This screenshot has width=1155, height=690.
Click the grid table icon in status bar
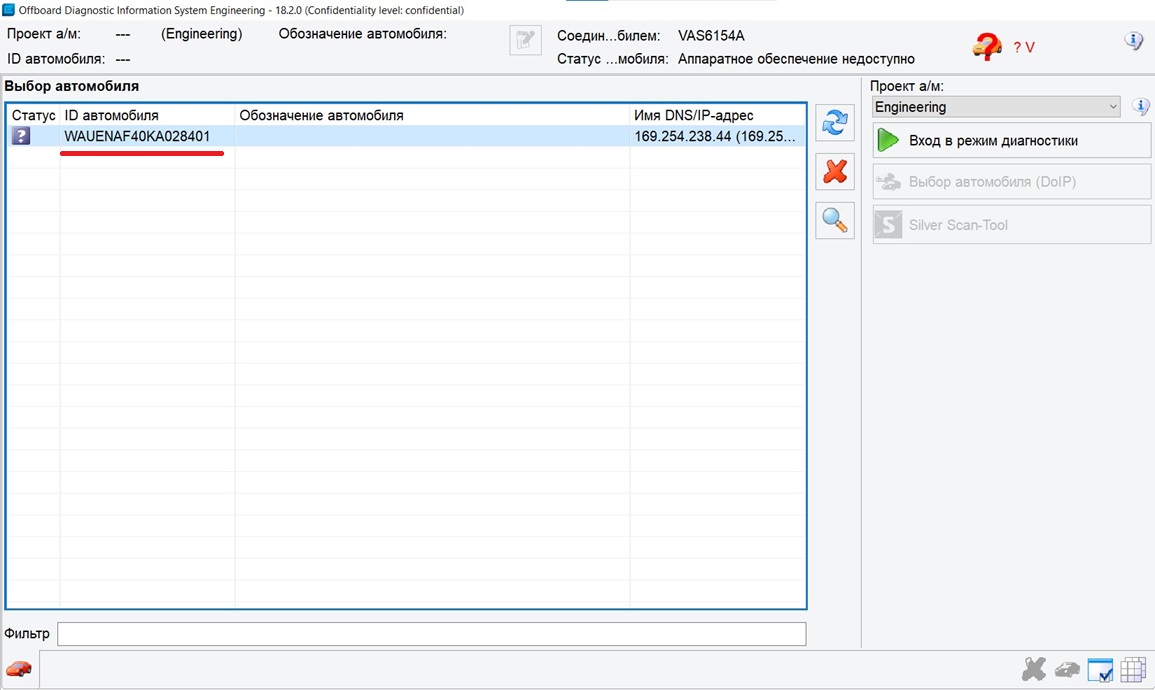pyautogui.click(x=1132, y=669)
